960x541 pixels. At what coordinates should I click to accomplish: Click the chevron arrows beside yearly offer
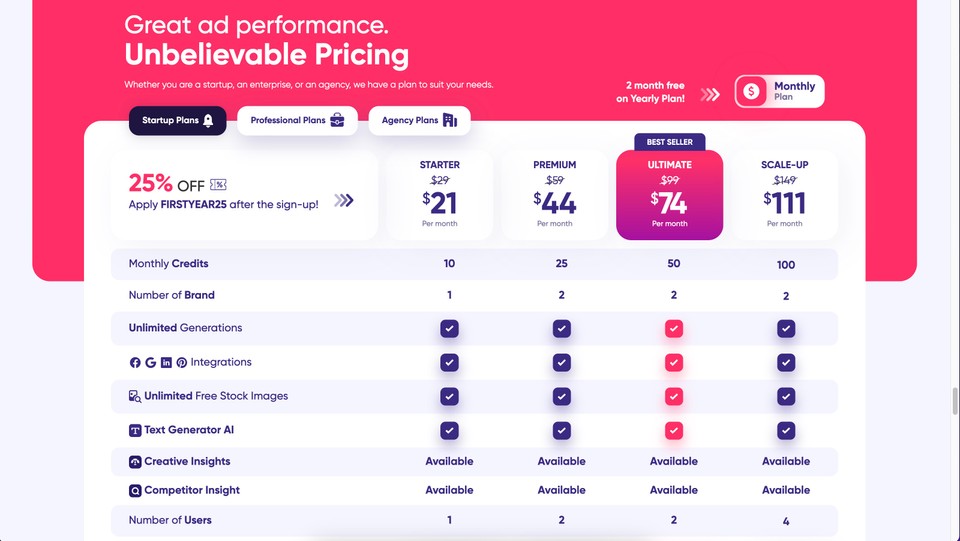(x=710, y=94)
